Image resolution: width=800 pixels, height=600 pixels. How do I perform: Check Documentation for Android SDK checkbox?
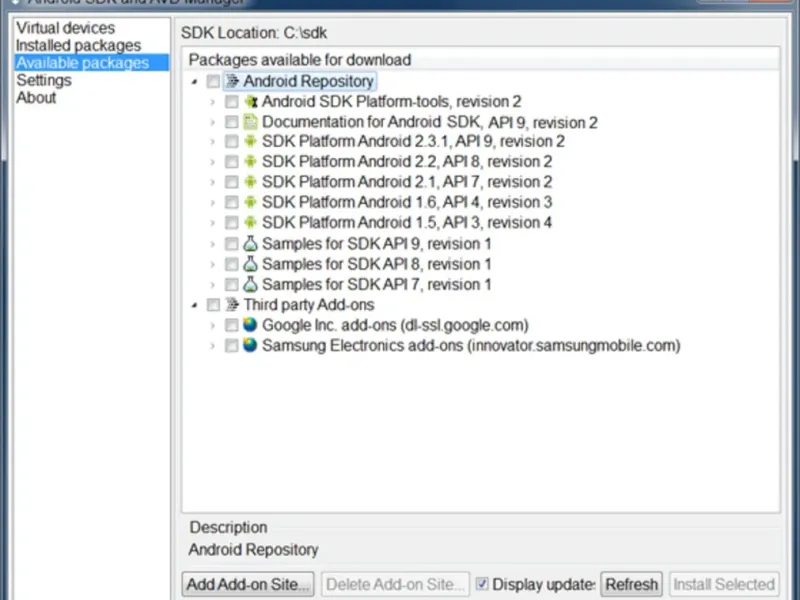pos(232,122)
